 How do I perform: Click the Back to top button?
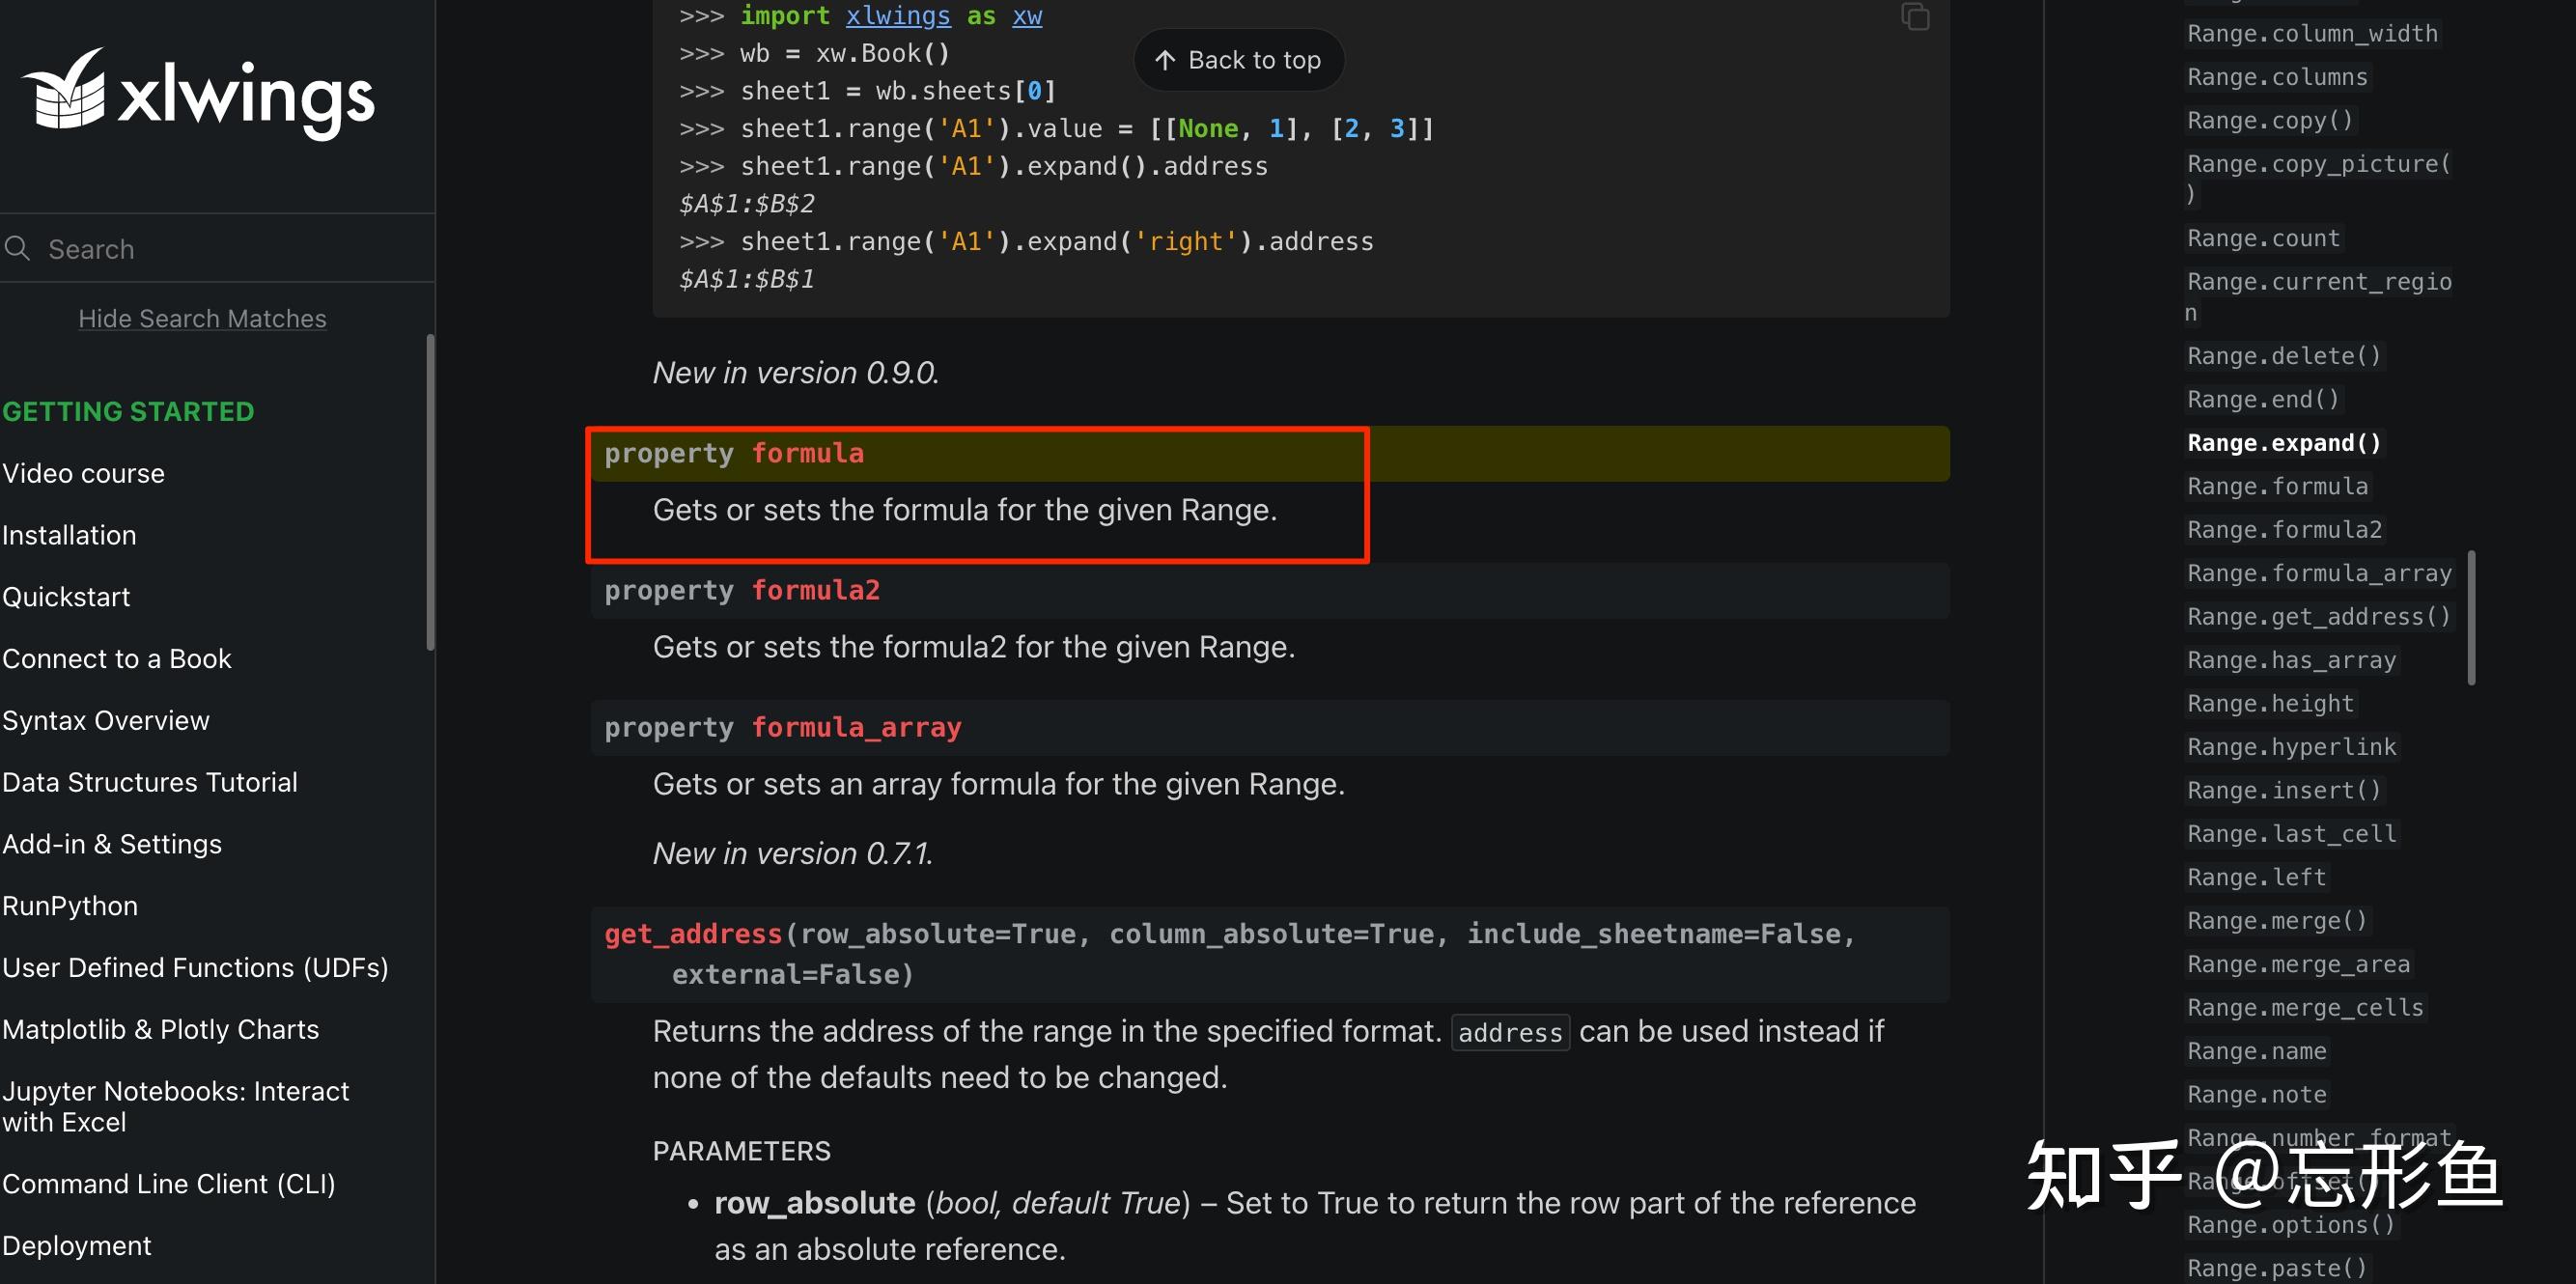click(1238, 60)
